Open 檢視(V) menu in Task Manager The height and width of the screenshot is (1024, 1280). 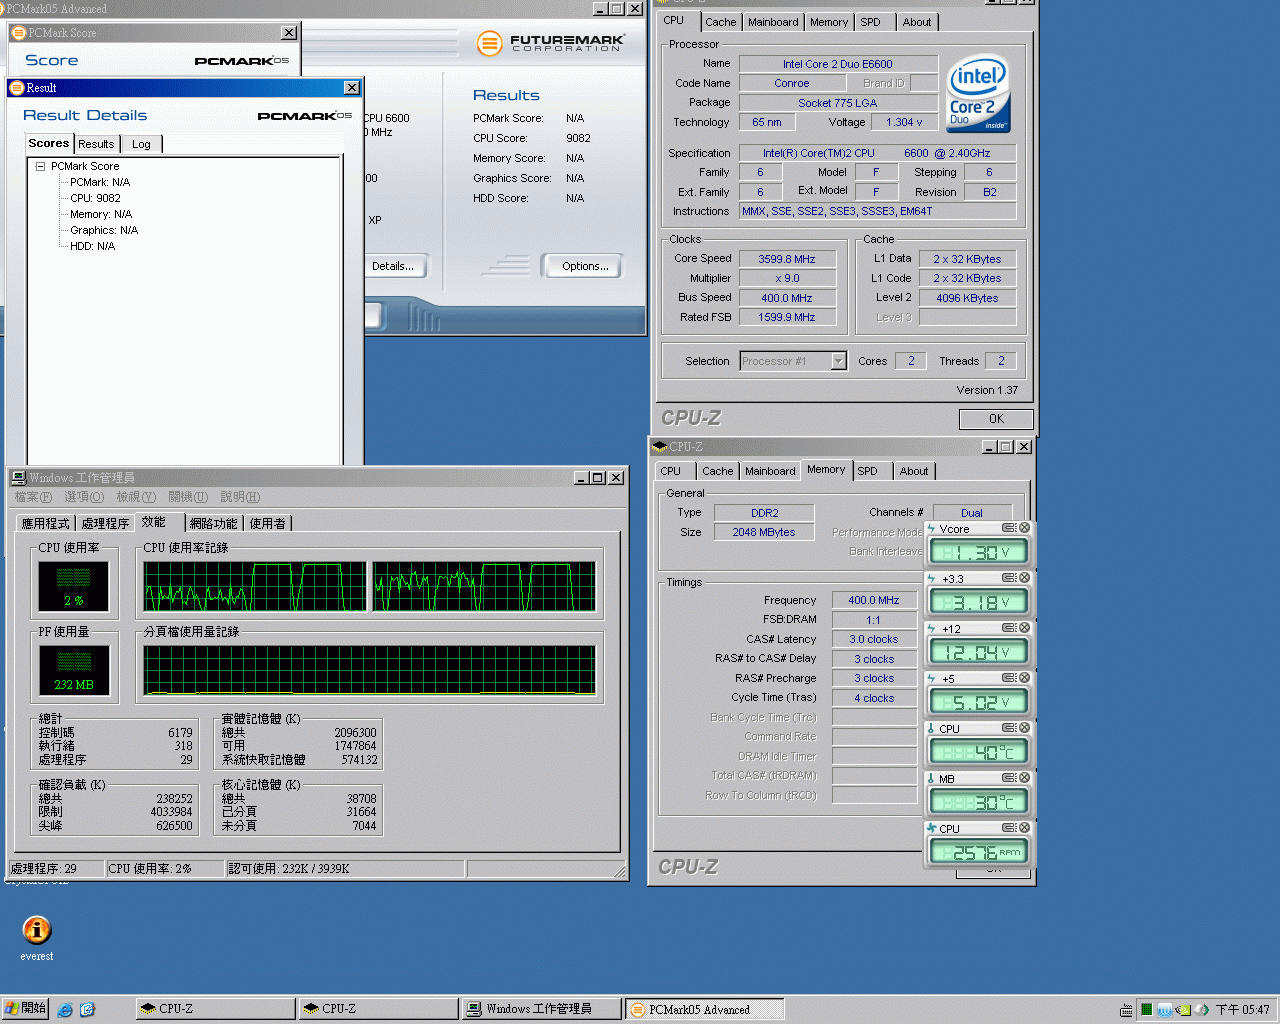[x=136, y=497]
